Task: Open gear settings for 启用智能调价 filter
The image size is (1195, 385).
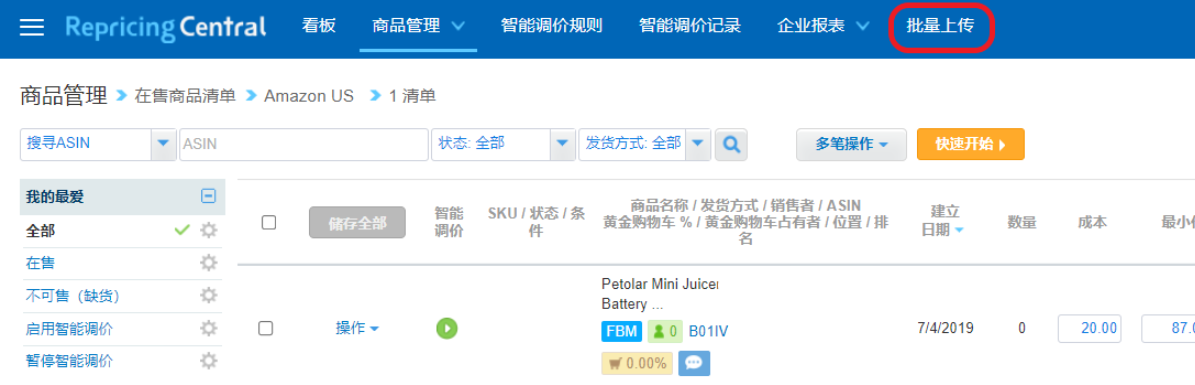Action: point(208,329)
